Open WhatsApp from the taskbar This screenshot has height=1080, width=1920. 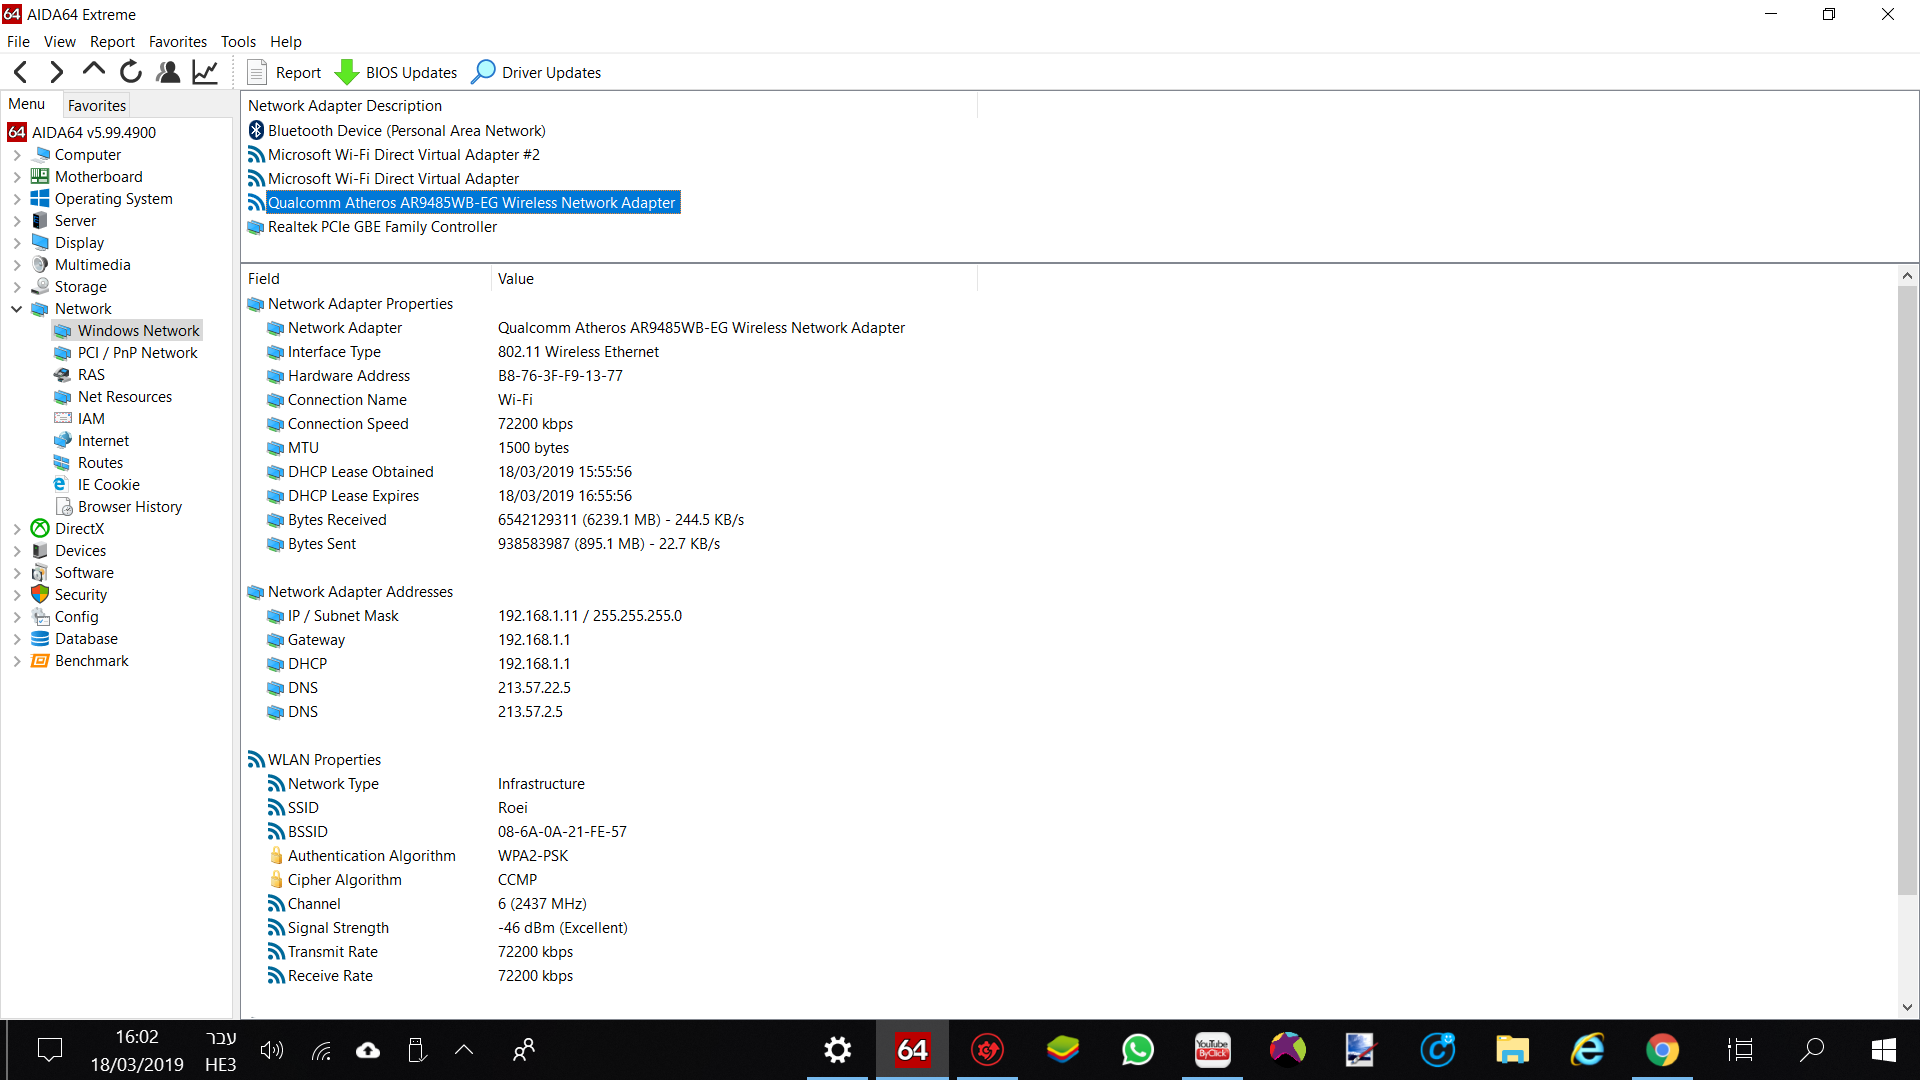click(x=1138, y=1050)
